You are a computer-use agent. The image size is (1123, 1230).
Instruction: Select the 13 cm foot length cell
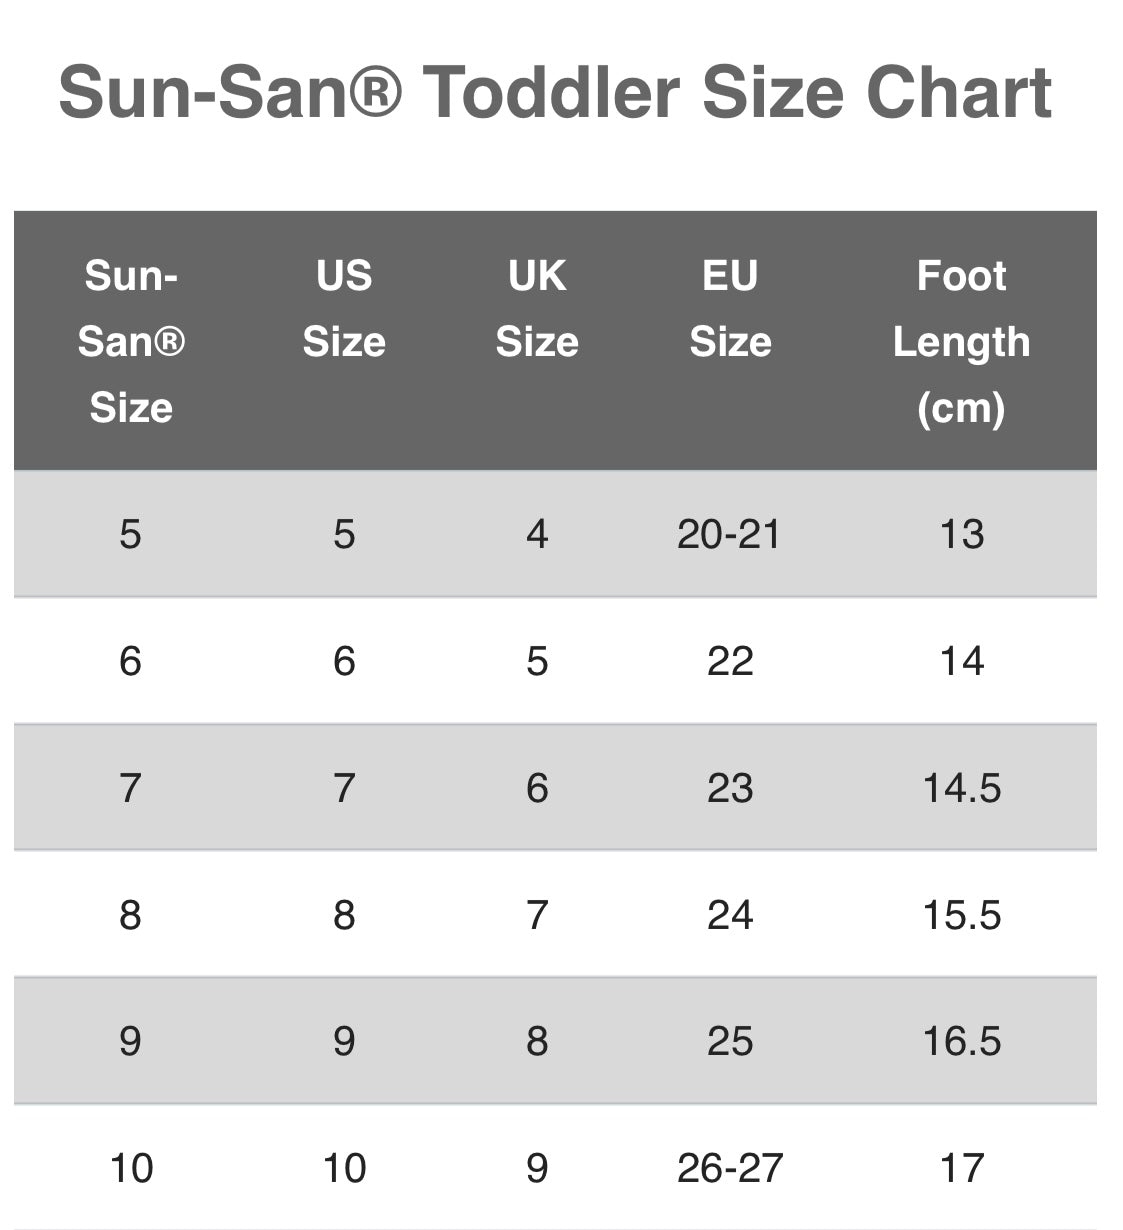point(961,534)
